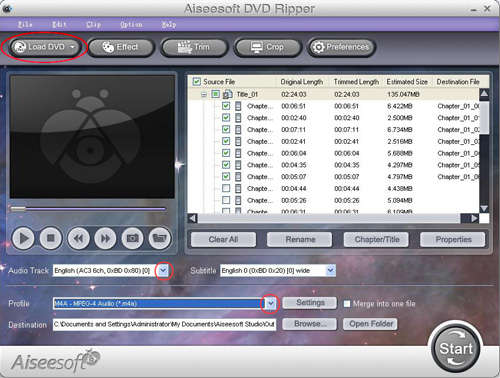Click the Clear All button
Image resolution: width=500 pixels, height=378 pixels.
(223, 239)
